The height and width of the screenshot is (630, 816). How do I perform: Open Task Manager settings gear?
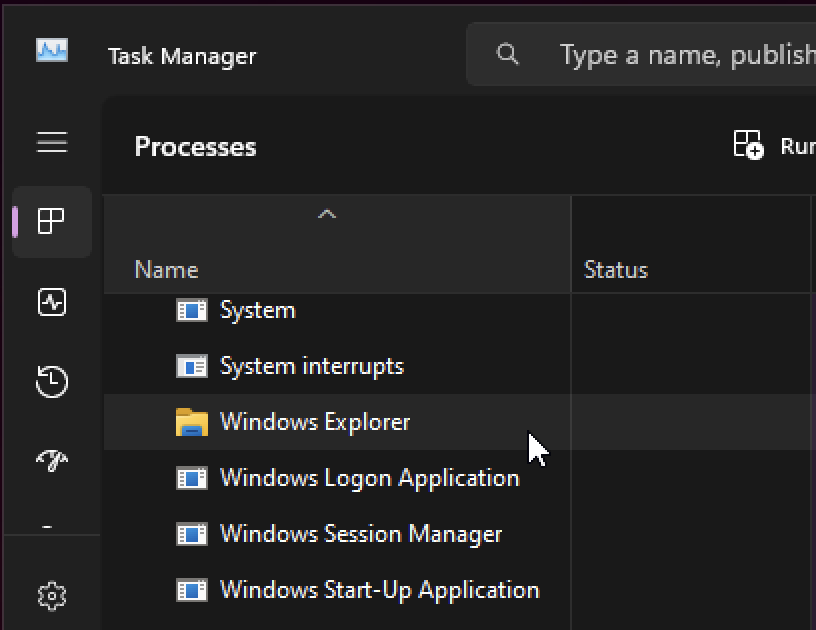point(52,596)
